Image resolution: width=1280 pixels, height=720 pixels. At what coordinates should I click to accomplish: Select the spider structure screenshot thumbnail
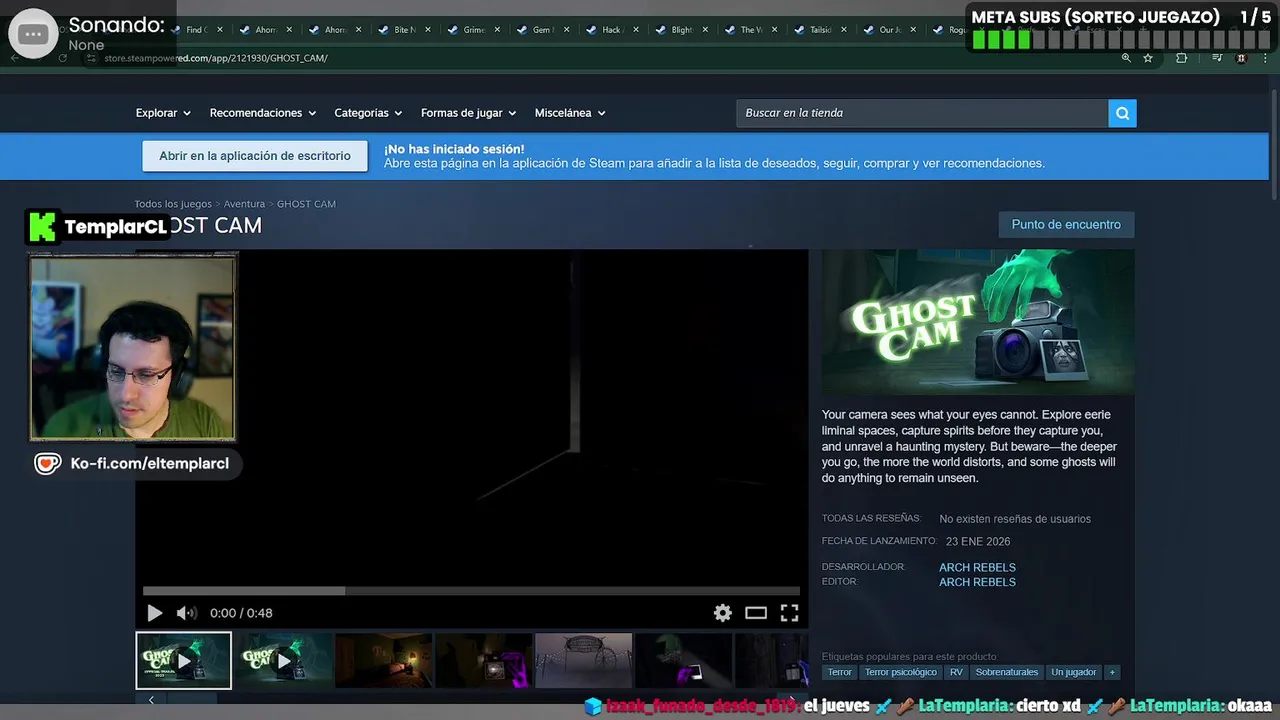click(583, 660)
